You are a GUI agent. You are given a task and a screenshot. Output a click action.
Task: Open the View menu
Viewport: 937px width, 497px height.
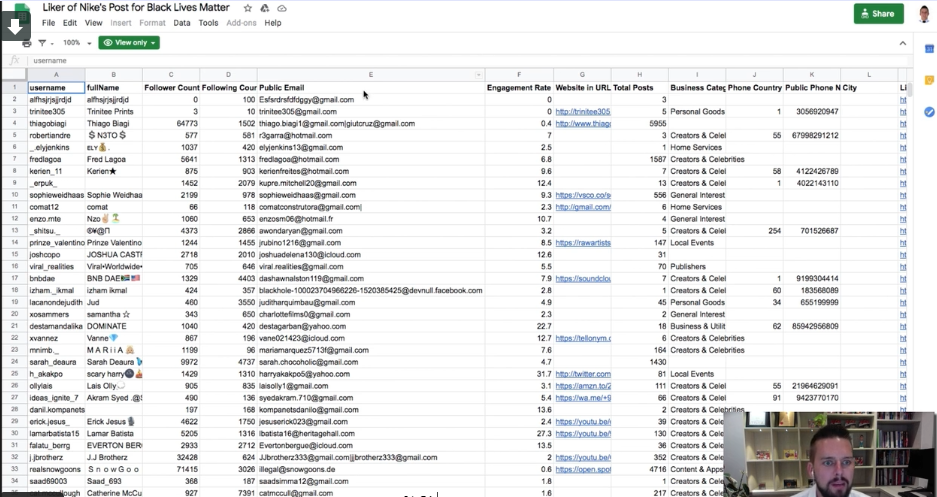(93, 23)
